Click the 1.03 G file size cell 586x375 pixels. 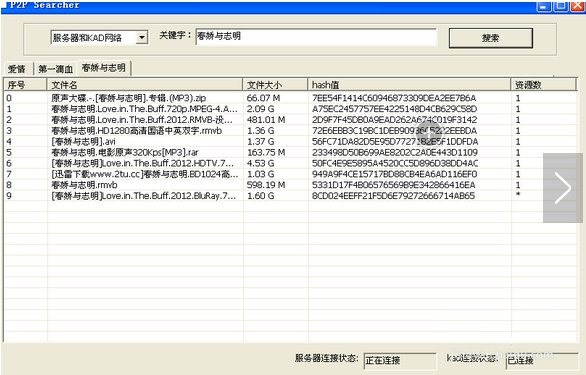point(260,174)
